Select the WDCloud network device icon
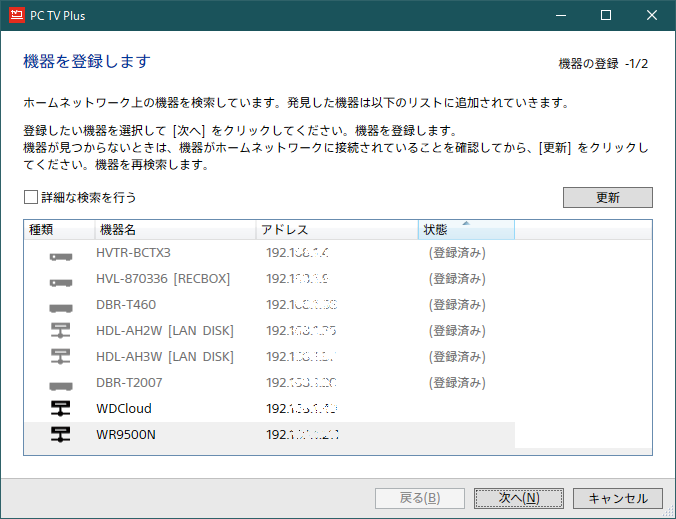Screen dimensions: 676x519 point(60,409)
